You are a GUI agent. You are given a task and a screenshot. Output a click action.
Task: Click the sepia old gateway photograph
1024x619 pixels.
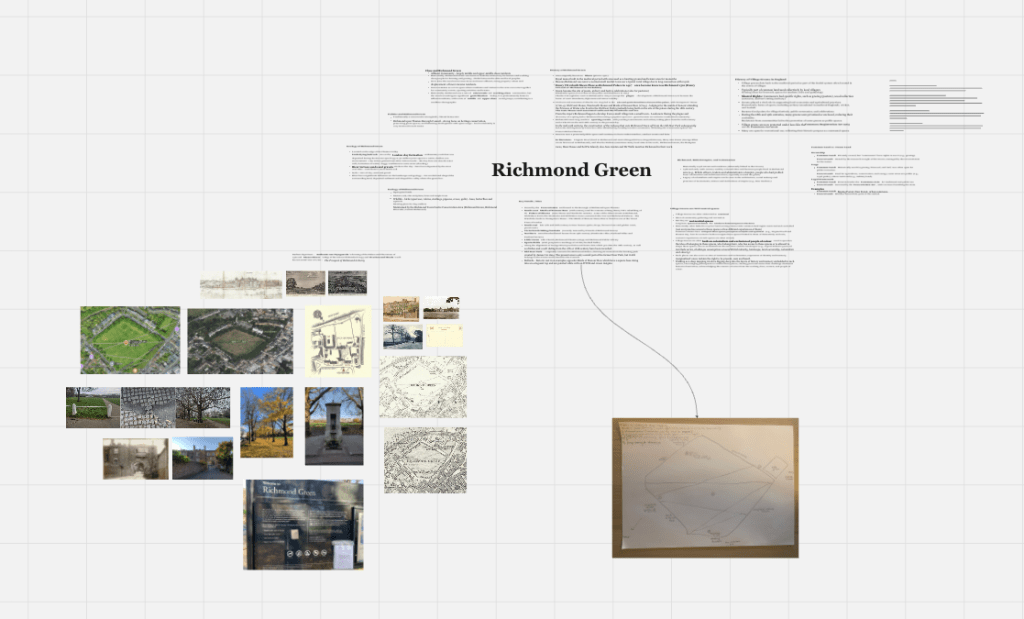pos(135,459)
